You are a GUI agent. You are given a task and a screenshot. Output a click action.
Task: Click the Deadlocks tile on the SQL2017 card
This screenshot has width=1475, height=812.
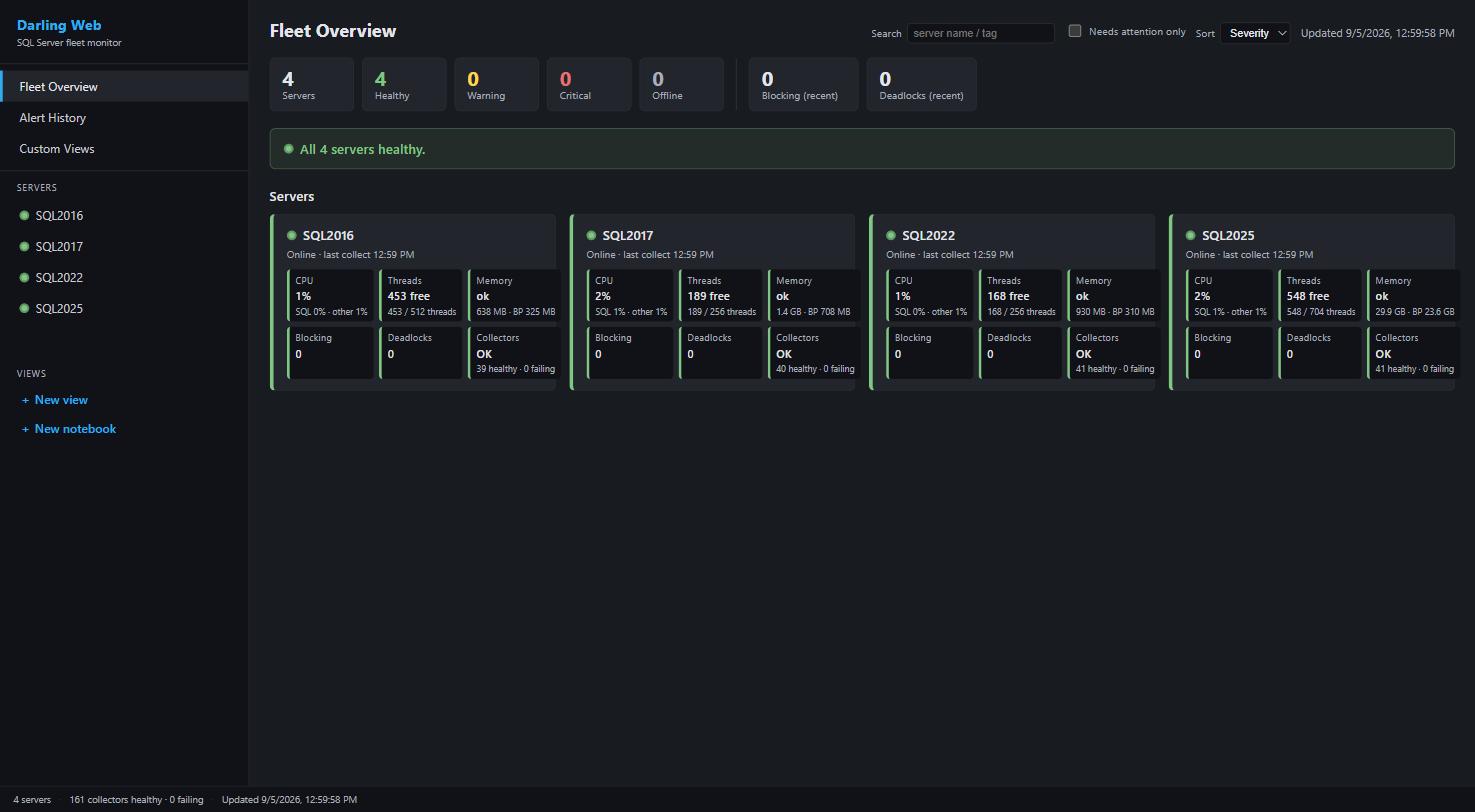(720, 353)
